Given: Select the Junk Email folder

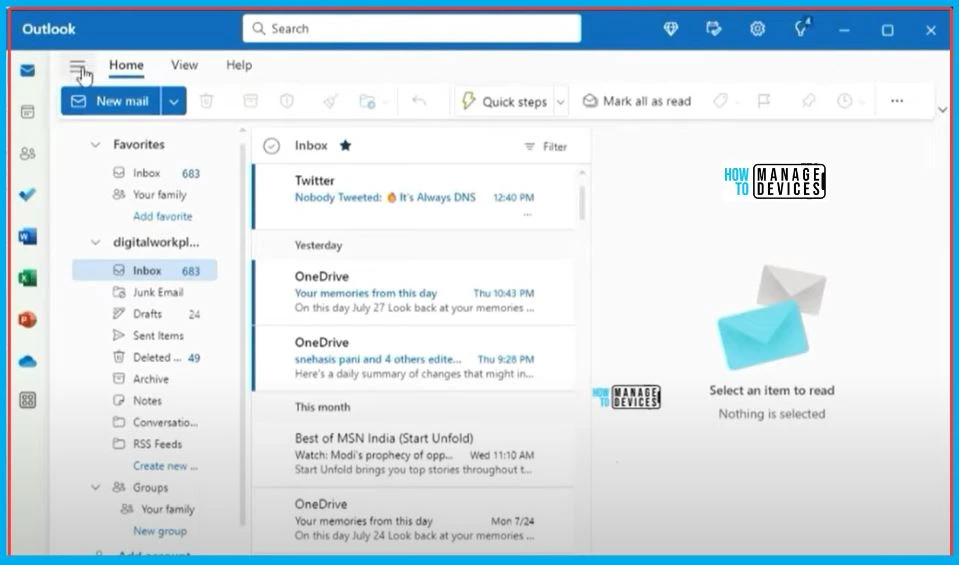Looking at the screenshot, I should click(145, 292).
